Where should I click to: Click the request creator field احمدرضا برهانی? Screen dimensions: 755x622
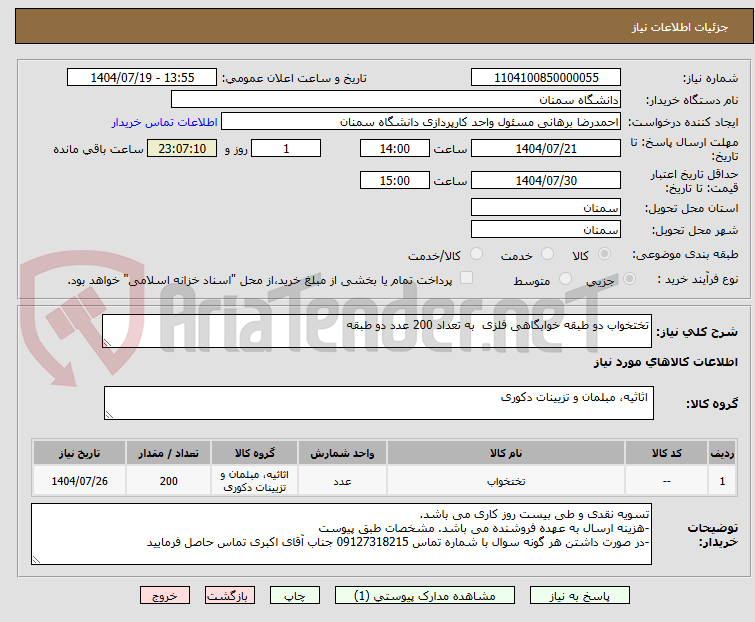point(421,122)
